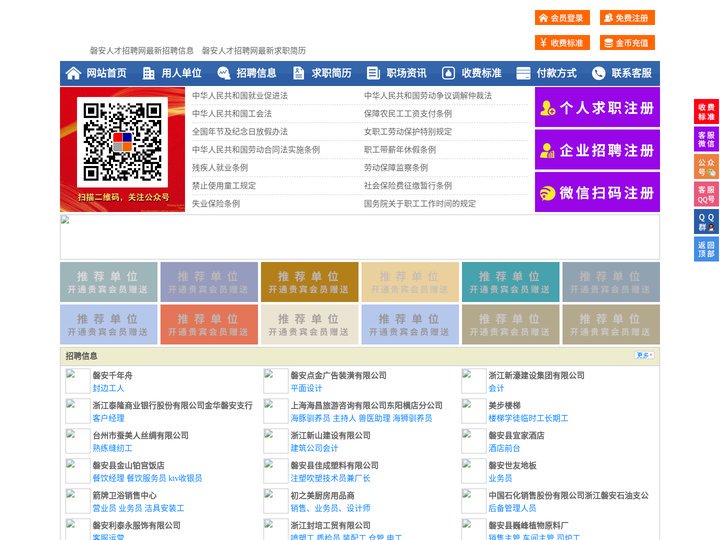Click 磐安人才招聘网最新求职简历 header link

click(x=253, y=51)
